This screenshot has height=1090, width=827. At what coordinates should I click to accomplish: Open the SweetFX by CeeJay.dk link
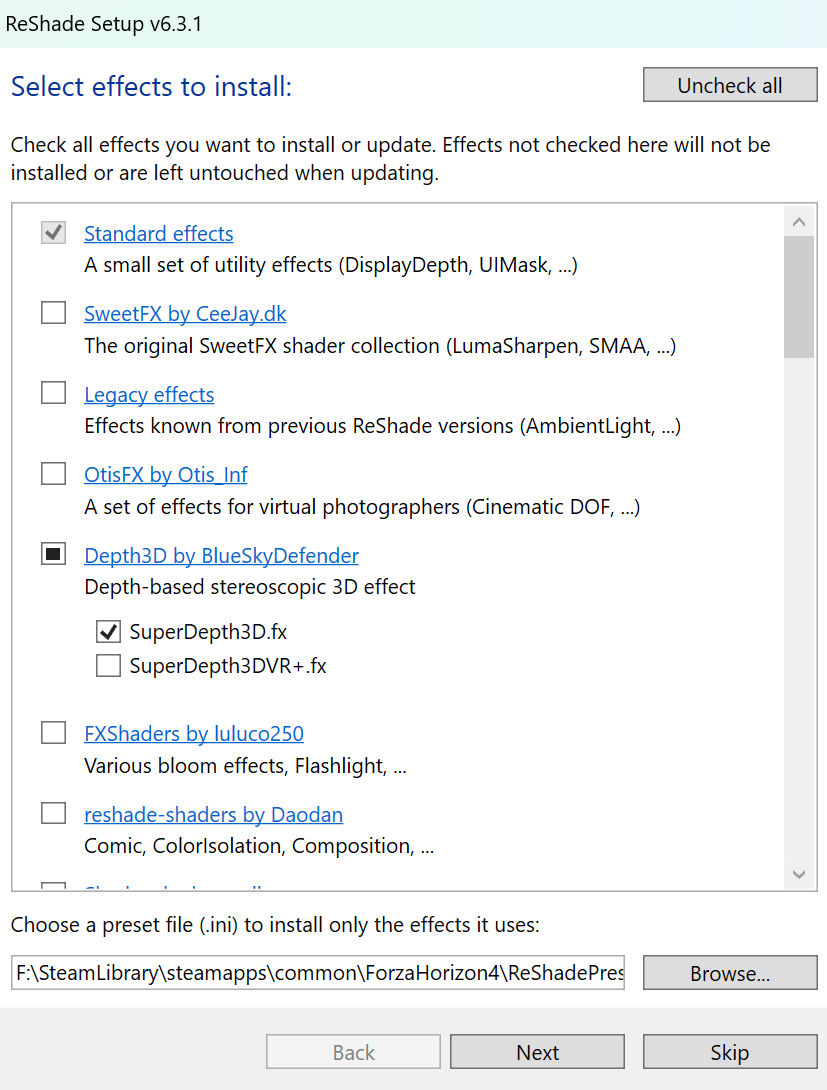[x=185, y=314]
